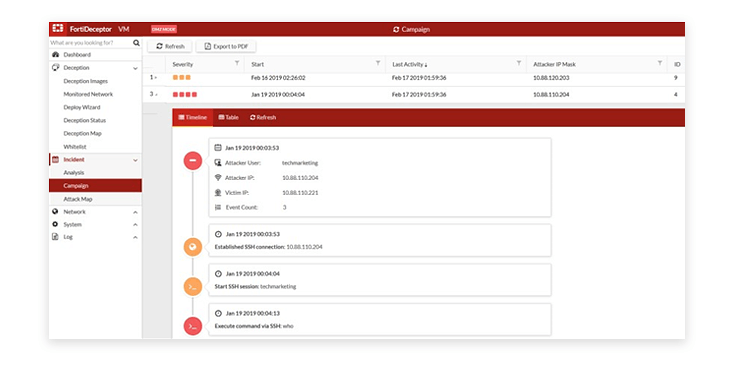Click Execute command via SSH: who entry
The width and height of the screenshot is (734, 376).
(254, 326)
